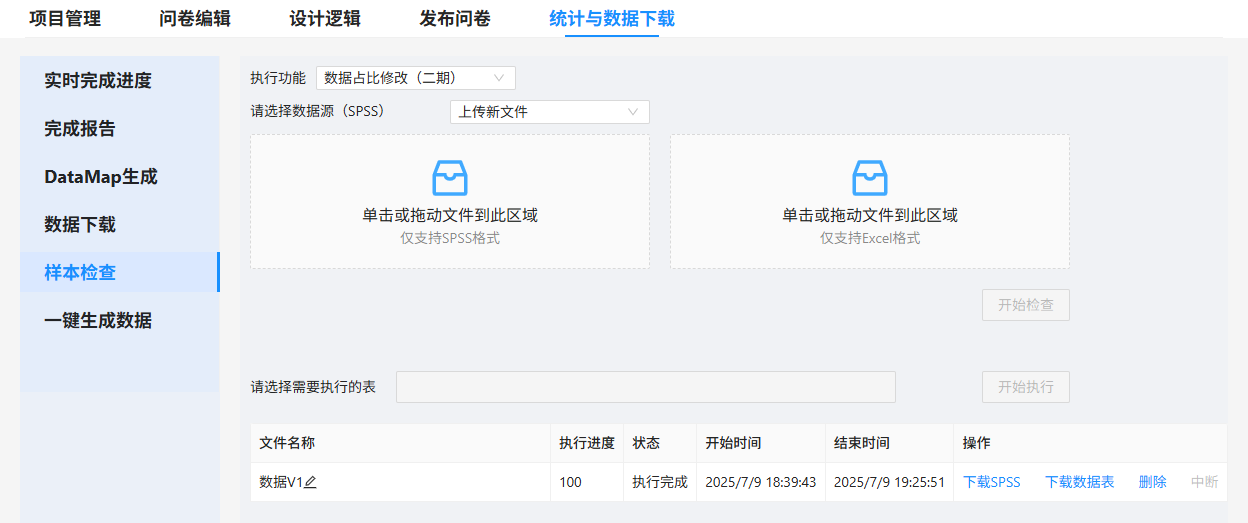
Task: Click the pencil icon beside 数据V1
Action: (x=310, y=482)
